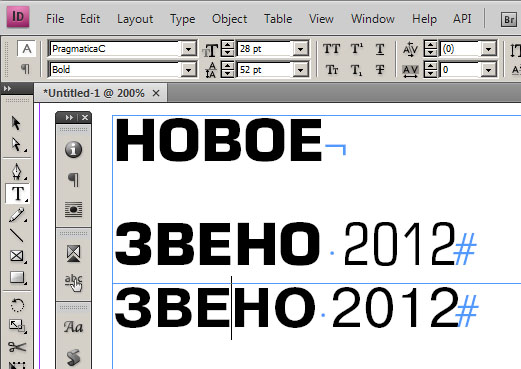Open the API menu

pyautogui.click(x=462, y=19)
